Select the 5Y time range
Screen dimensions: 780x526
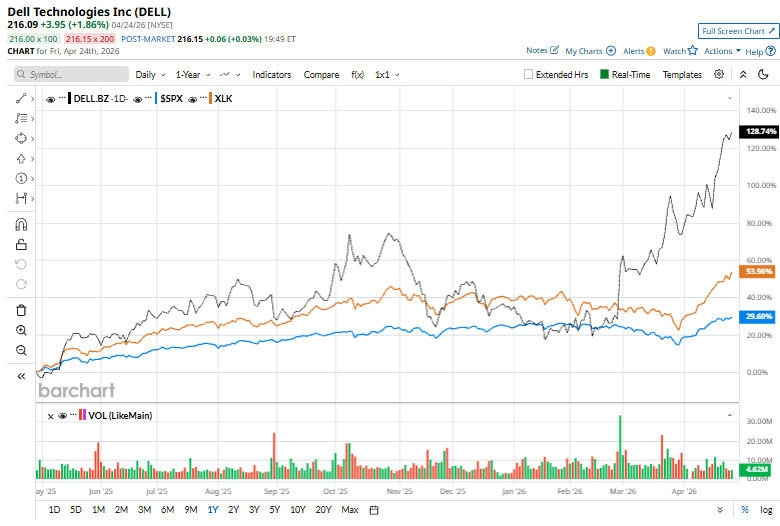275,510
